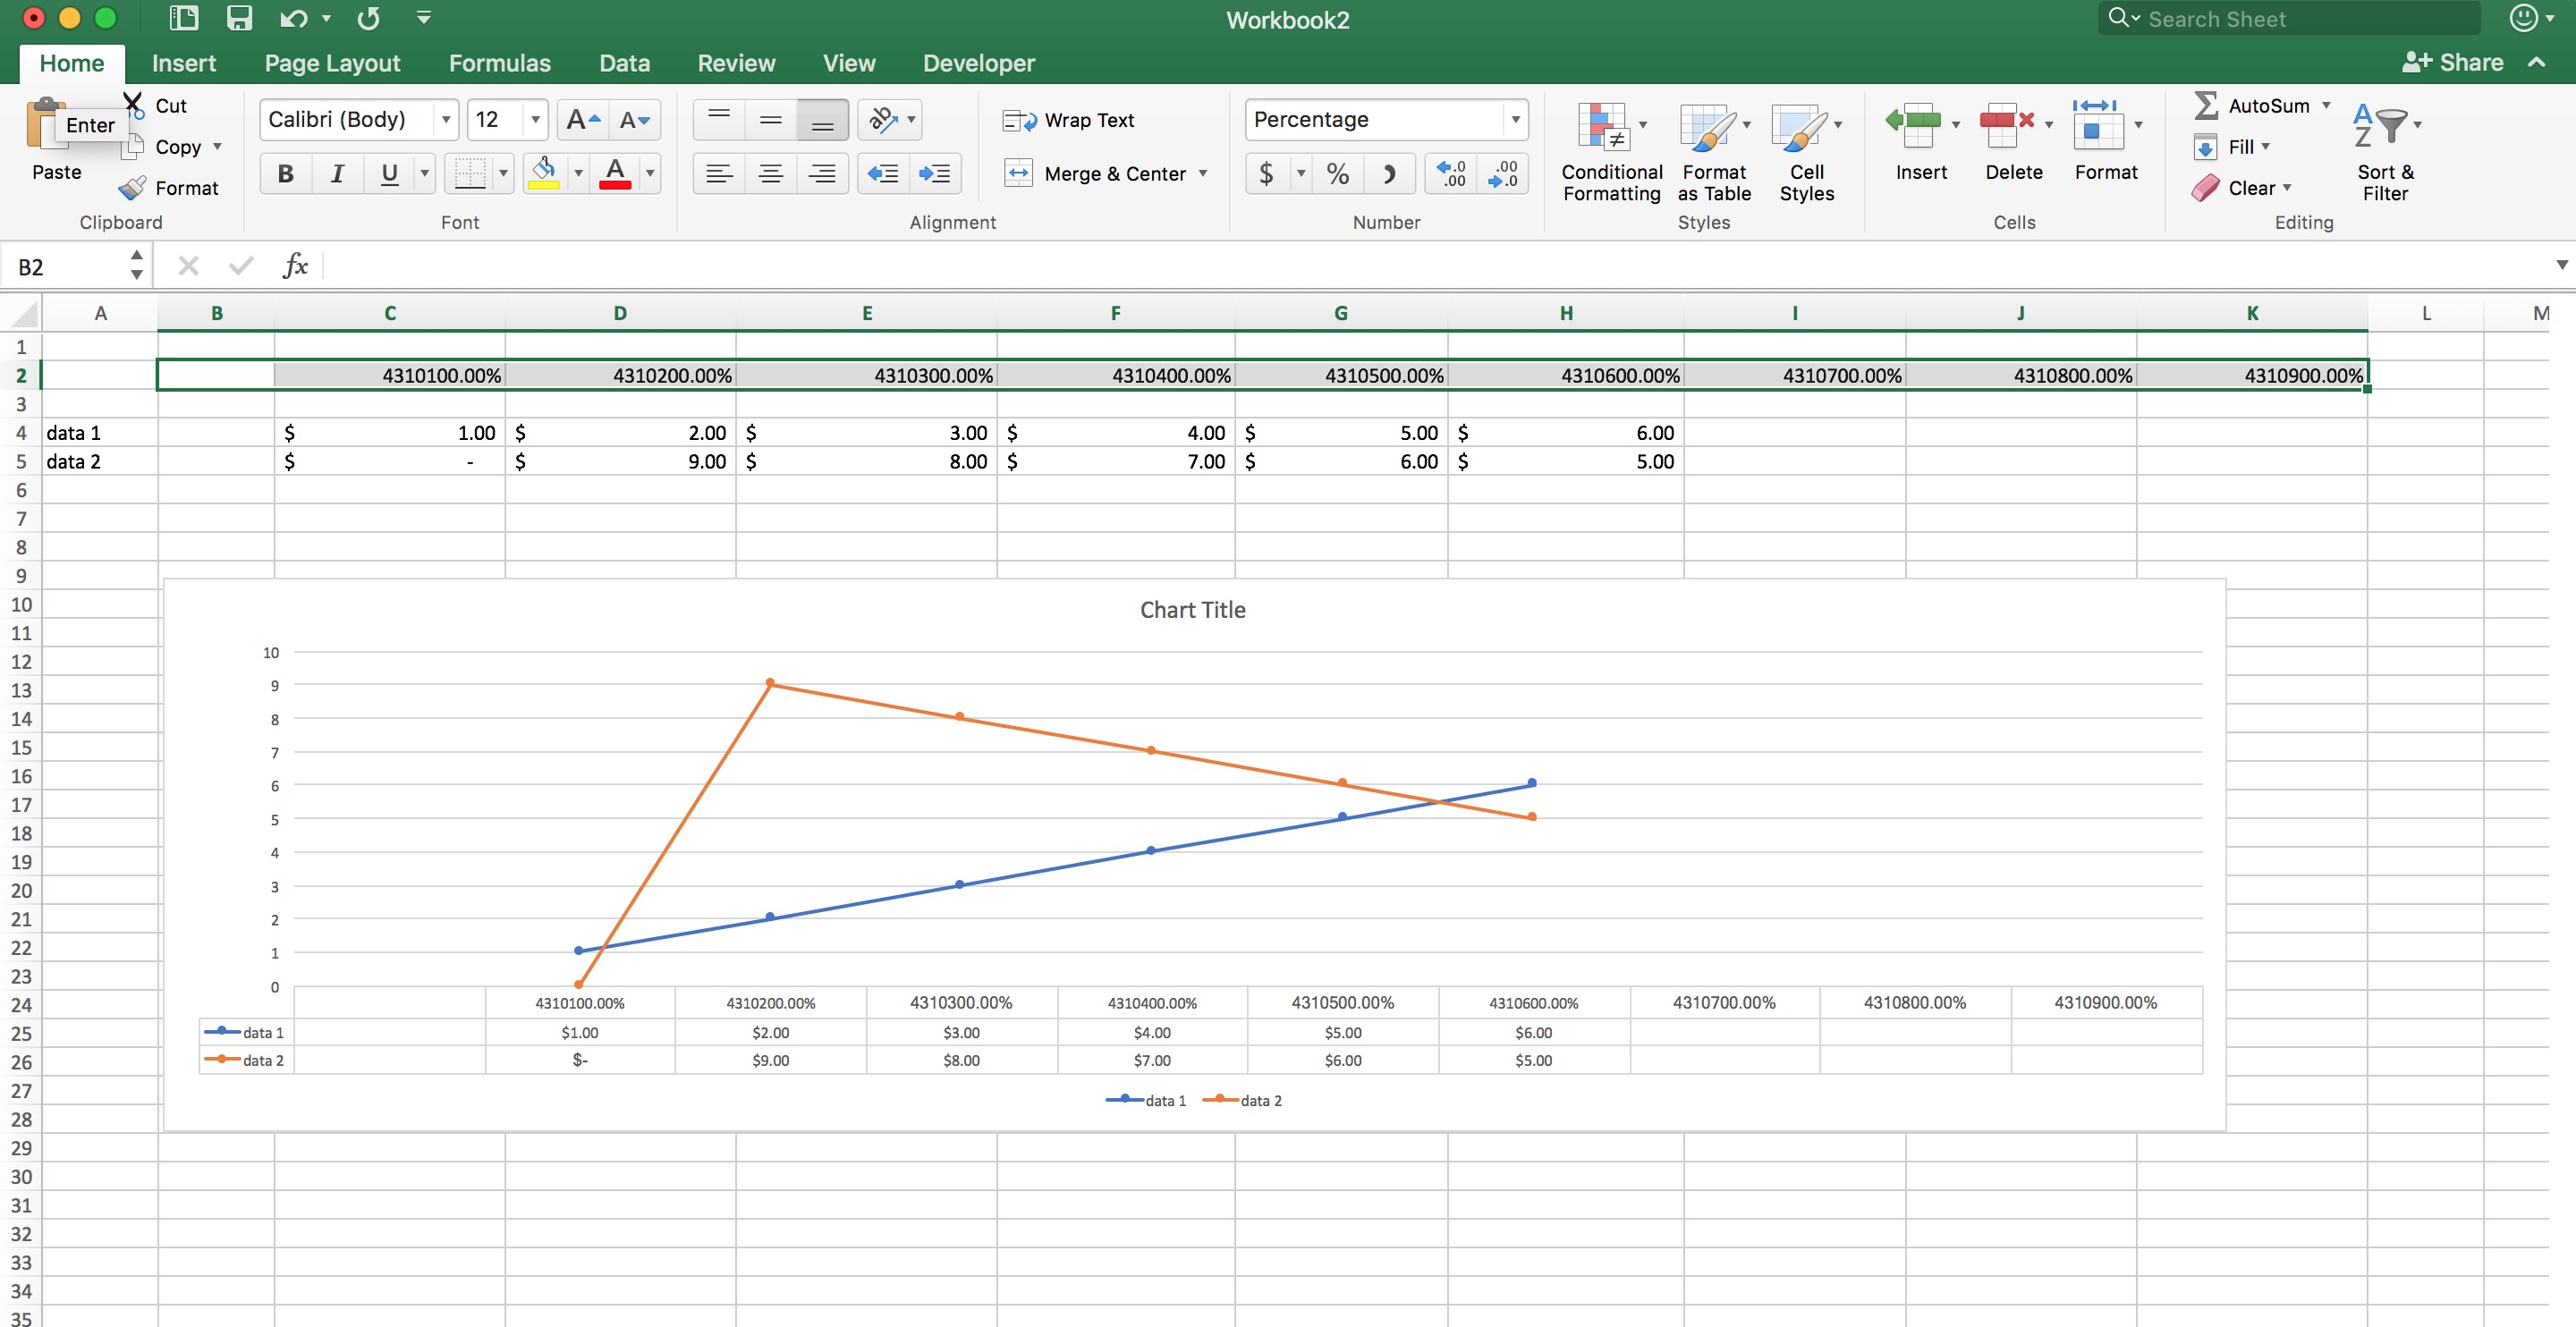Viewport: 2576px width, 1327px height.
Task: Click the orientation angle text icon
Action: (883, 120)
